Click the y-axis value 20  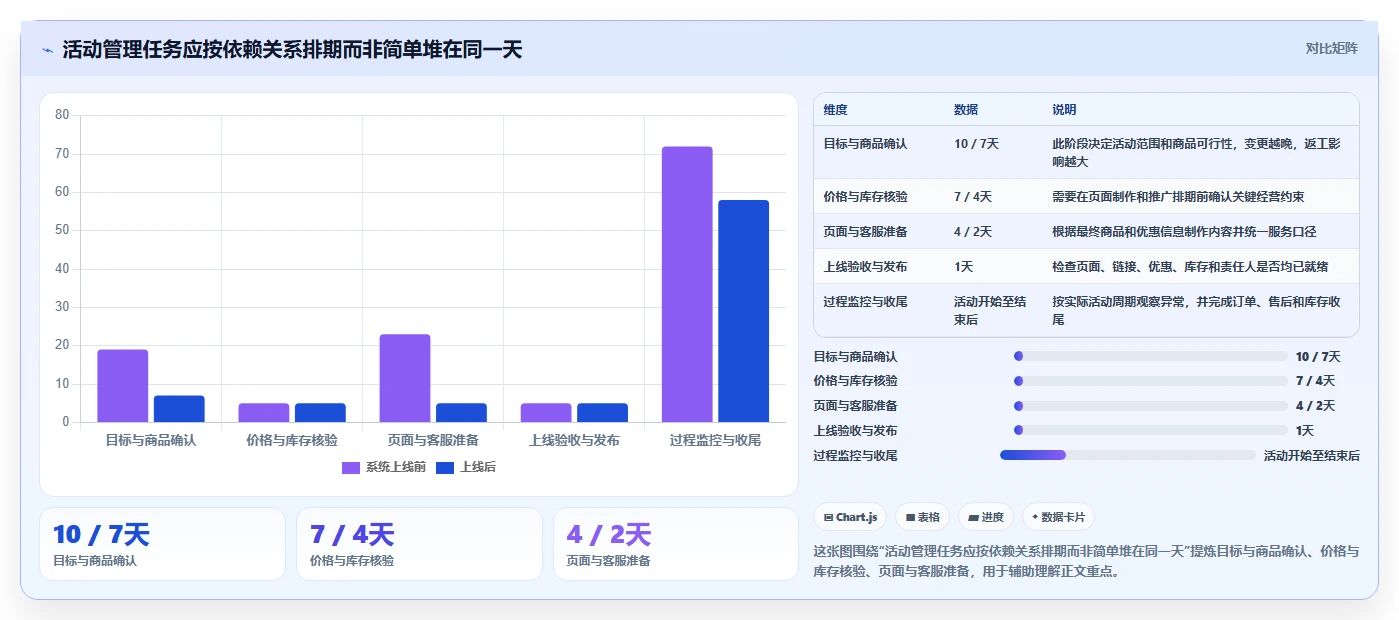click(x=62, y=345)
